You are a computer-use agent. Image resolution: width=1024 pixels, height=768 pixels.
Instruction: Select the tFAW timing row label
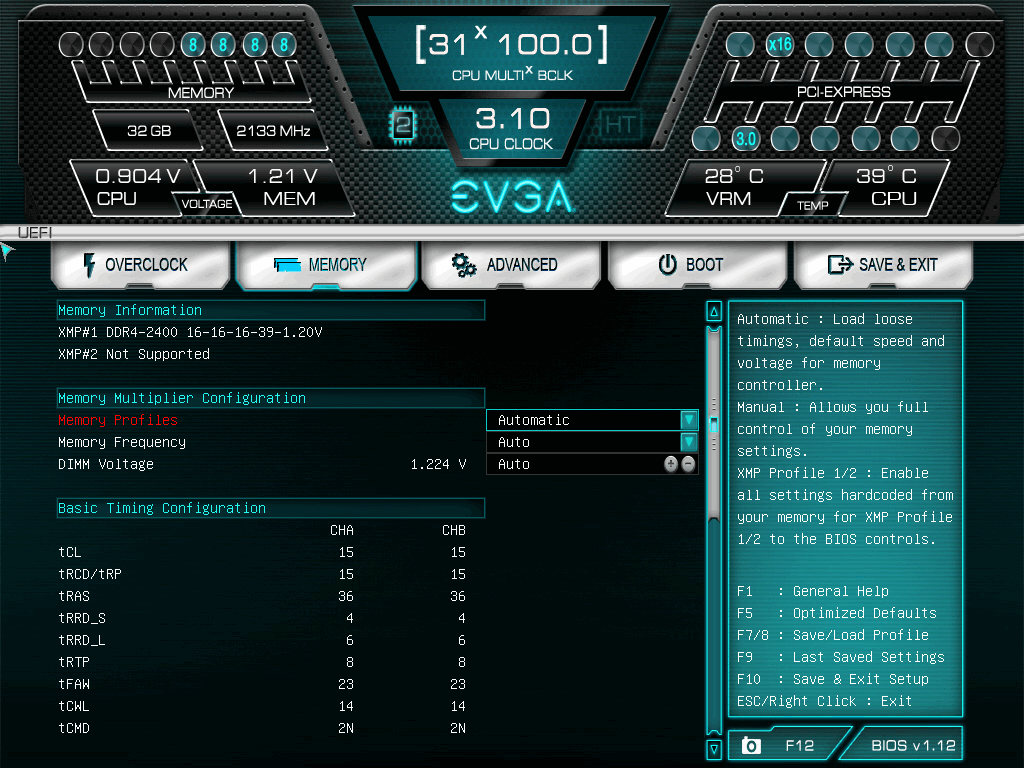pyautogui.click(x=74, y=684)
